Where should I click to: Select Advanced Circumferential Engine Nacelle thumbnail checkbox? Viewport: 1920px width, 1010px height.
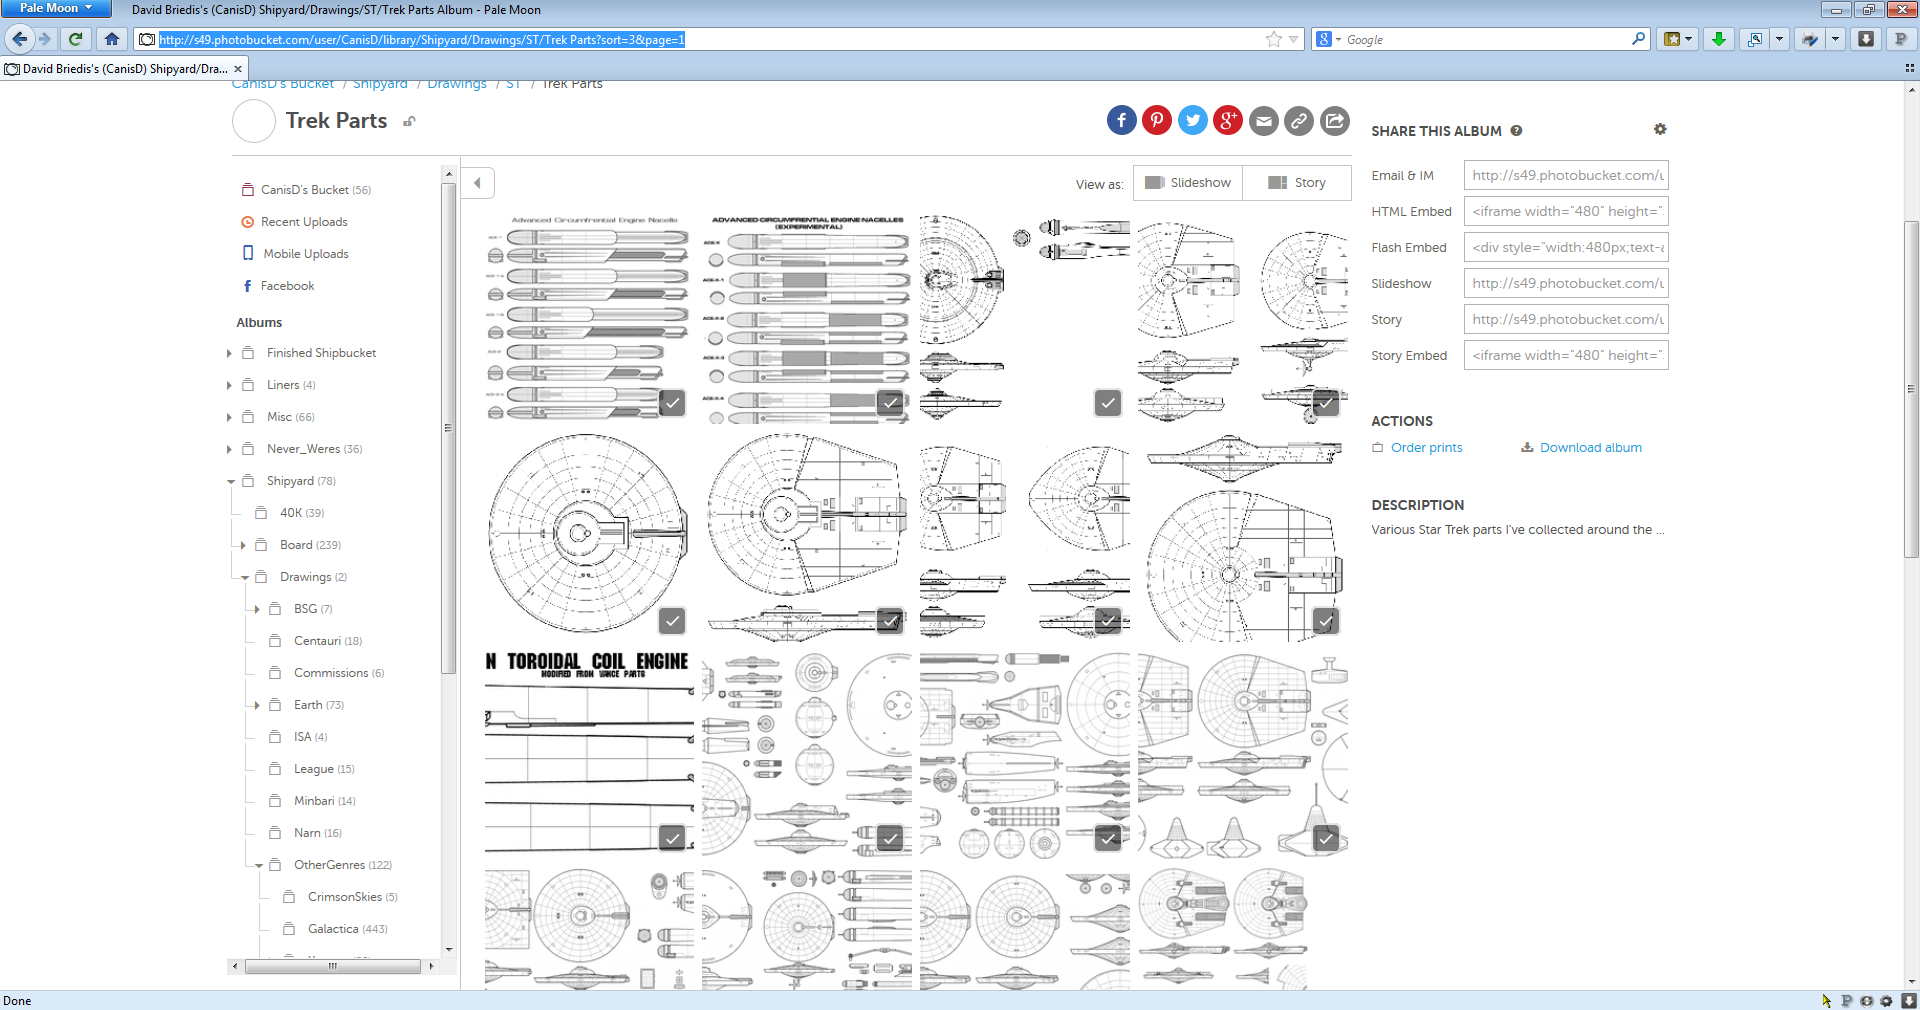coord(673,403)
